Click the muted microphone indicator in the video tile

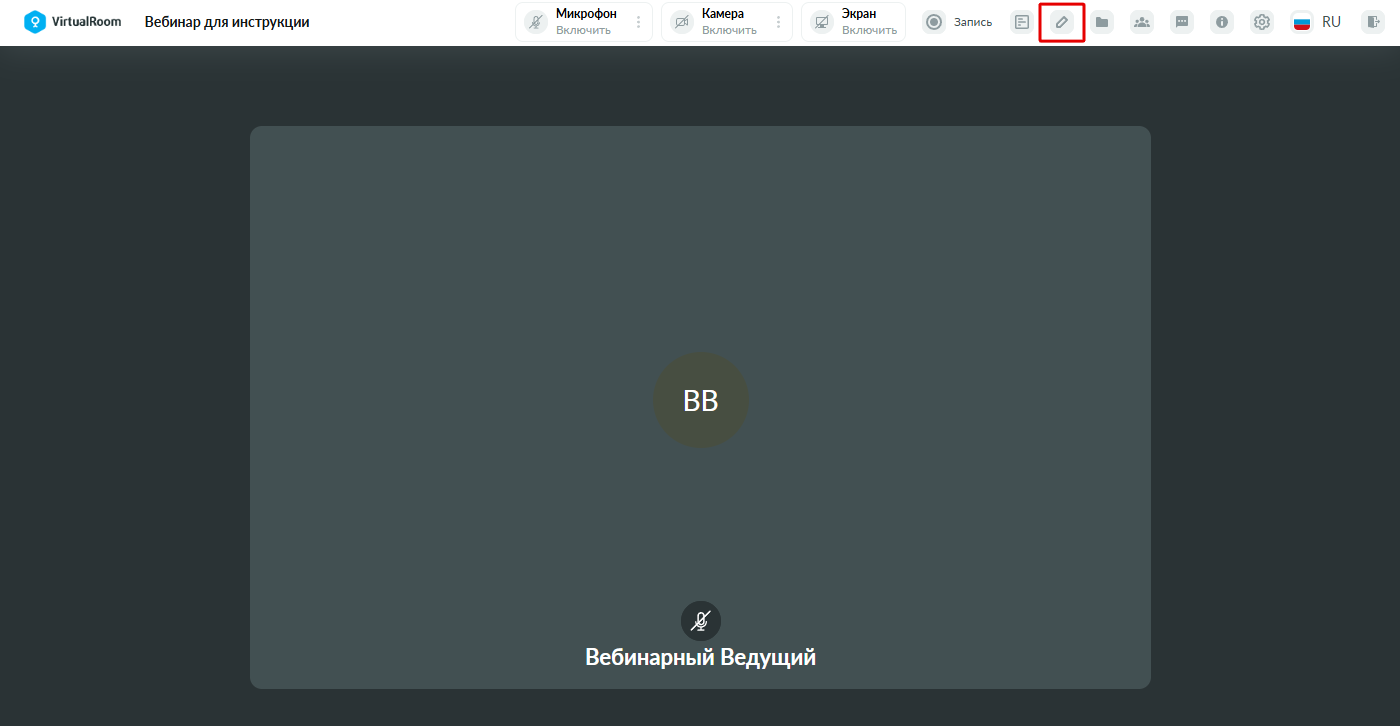pyautogui.click(x=701, y=621)
